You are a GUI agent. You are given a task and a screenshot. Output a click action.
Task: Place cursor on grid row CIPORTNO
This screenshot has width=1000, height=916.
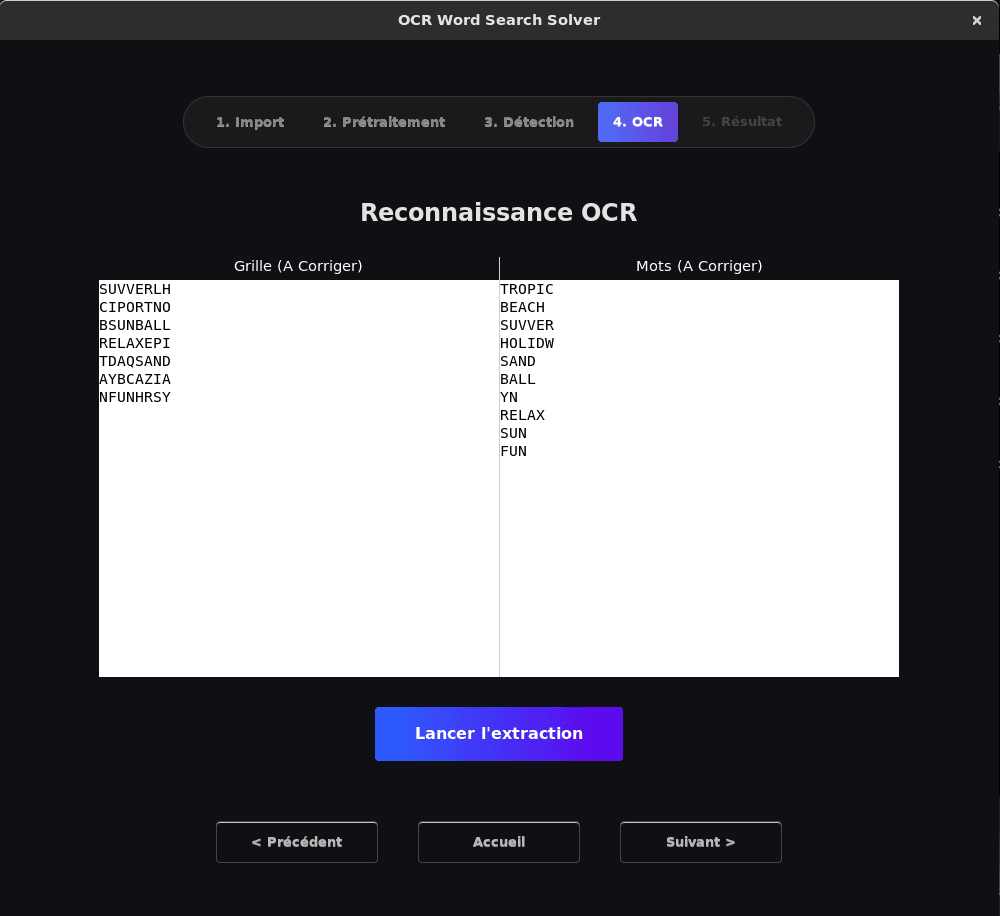click(135, 308)
